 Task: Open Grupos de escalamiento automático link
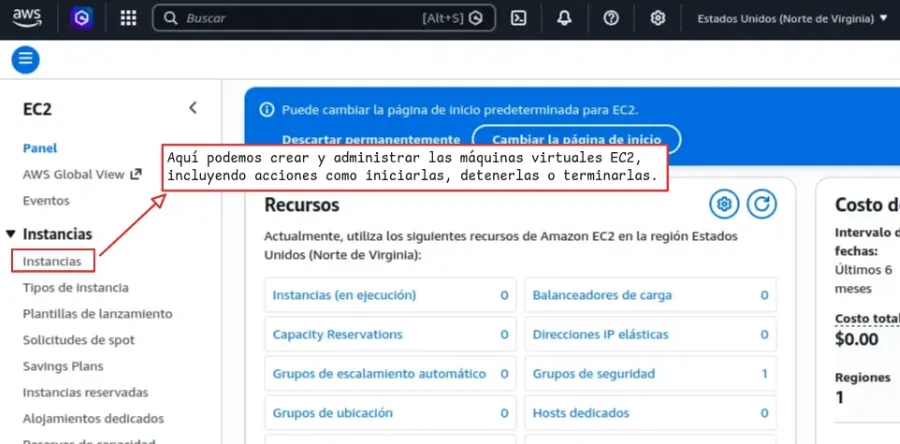[379, 374]
